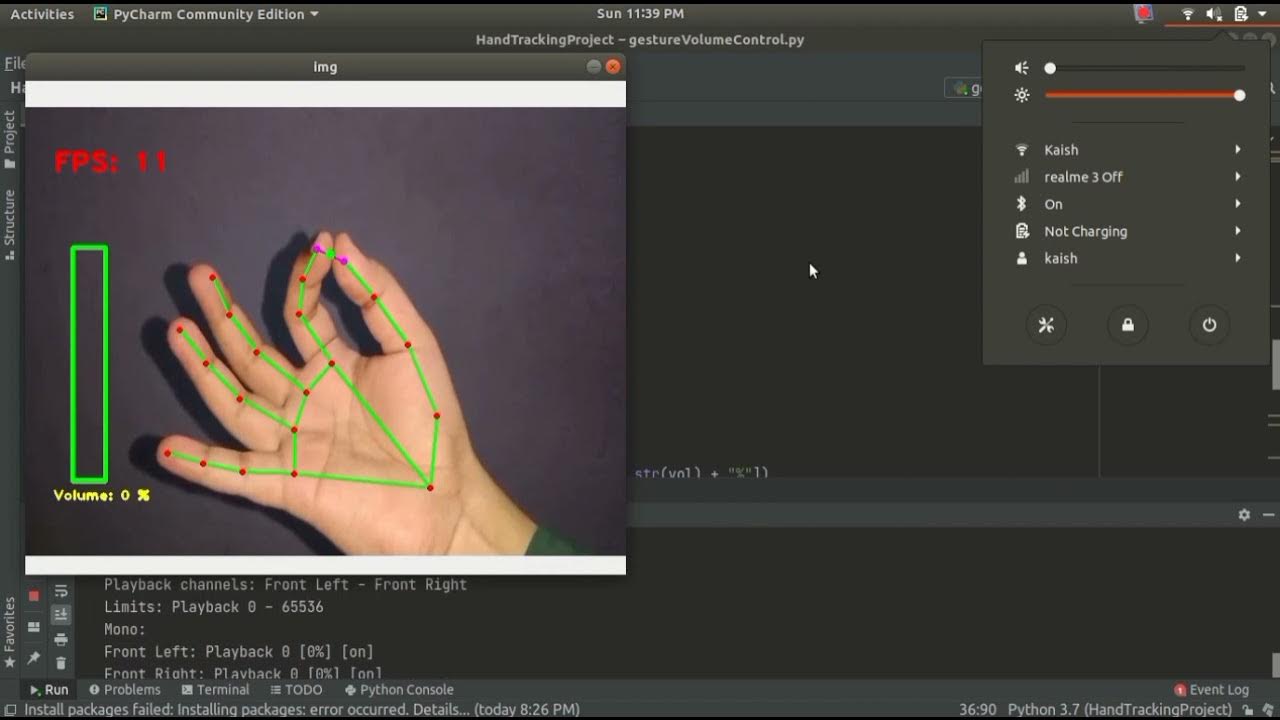Click the 'Playback channels: Front Left - Front Right' line

pyautogui.click(x=285, y=585)
